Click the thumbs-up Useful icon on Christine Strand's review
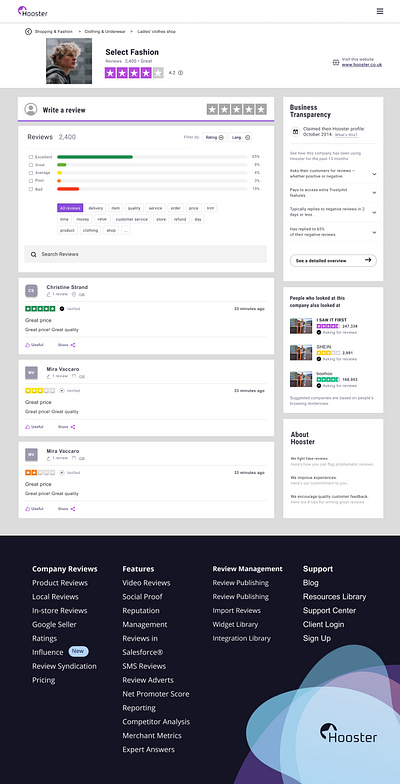 pos(28,344)
